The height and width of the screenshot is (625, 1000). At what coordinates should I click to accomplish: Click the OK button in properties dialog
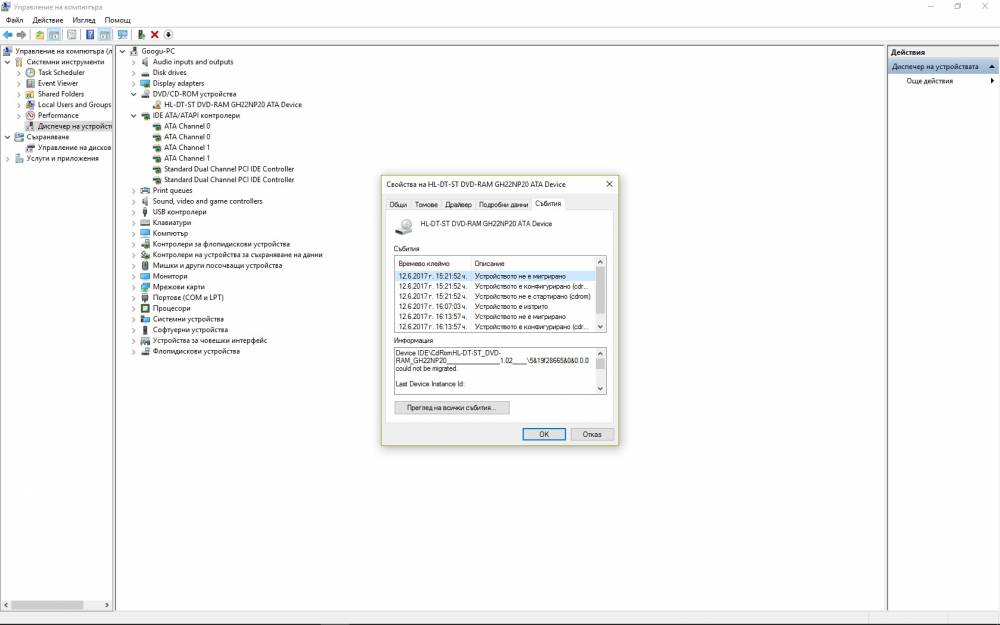pyautogui.click(x=544, y=434)
